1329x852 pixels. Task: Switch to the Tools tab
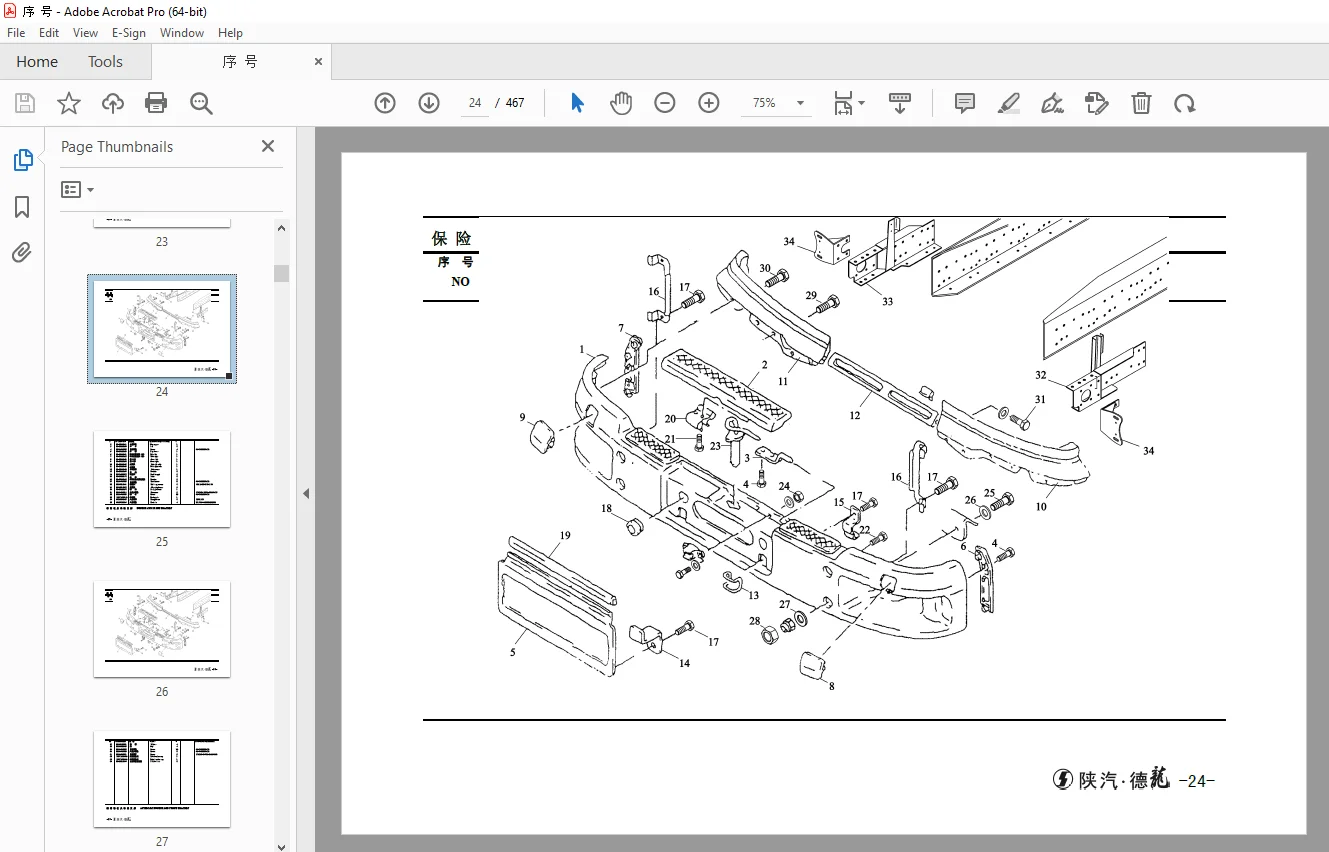pyautogui.click(x=105, y=61)
